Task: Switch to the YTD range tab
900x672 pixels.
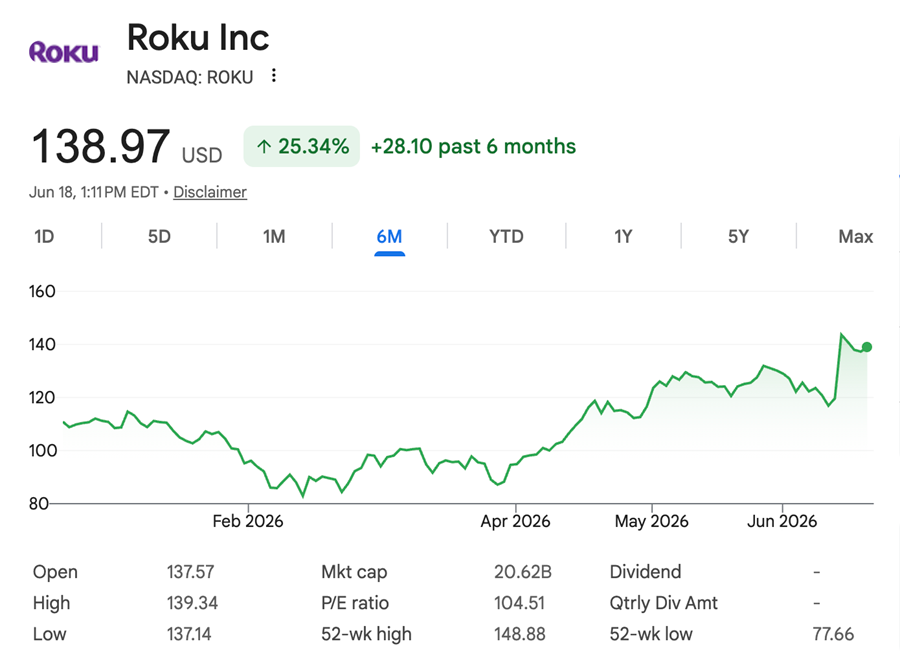Action: (x=506, y=236)
